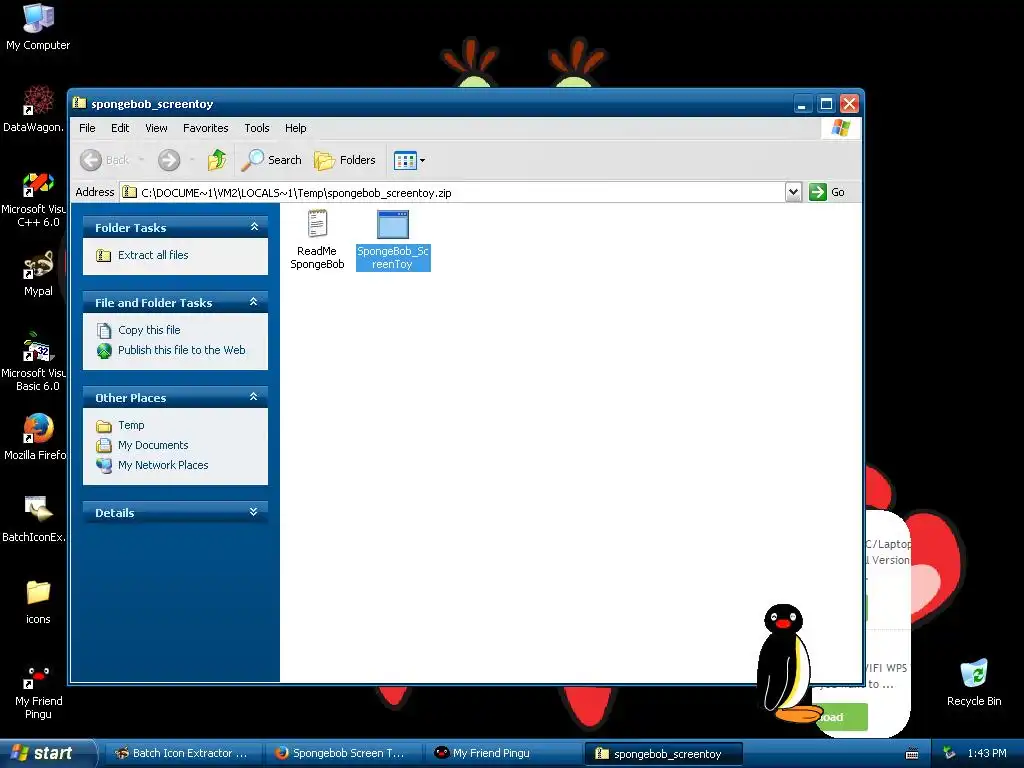Viewport: 1024px width, 768px height.
Task: Select the icons folder on desktop
Action: coord(38,601)
